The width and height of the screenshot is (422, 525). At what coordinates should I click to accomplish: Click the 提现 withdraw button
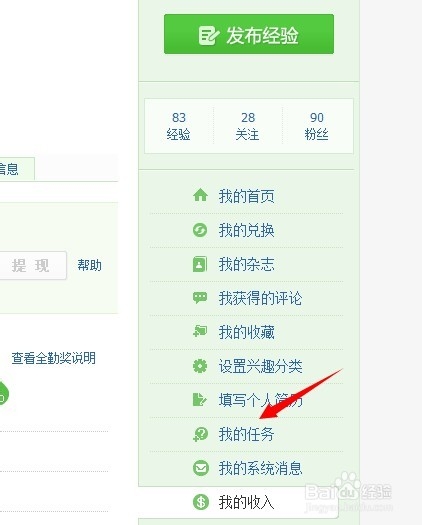31,266
